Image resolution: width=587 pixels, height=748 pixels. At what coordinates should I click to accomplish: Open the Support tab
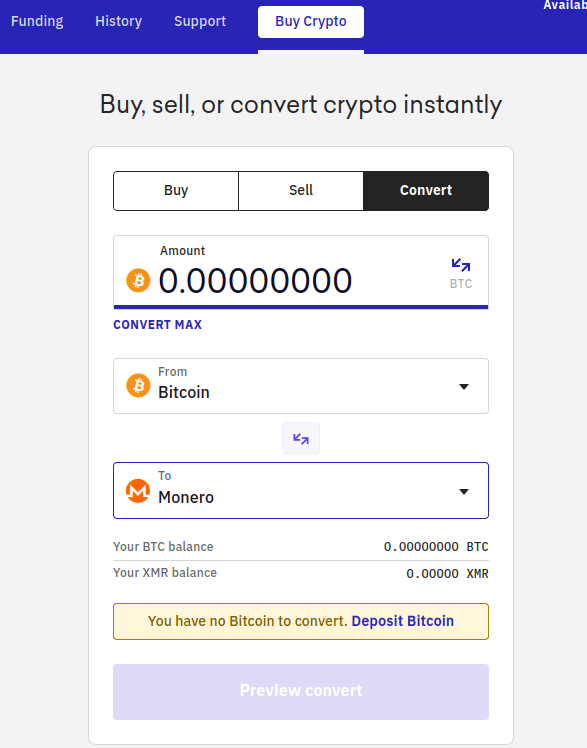(x=200, y=21)
